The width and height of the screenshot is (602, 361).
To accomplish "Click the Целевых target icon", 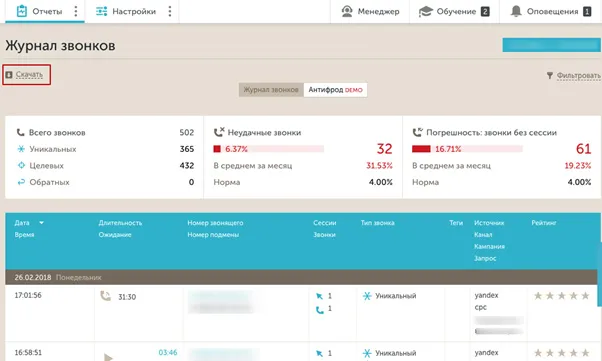I will (x=21, y=166).
